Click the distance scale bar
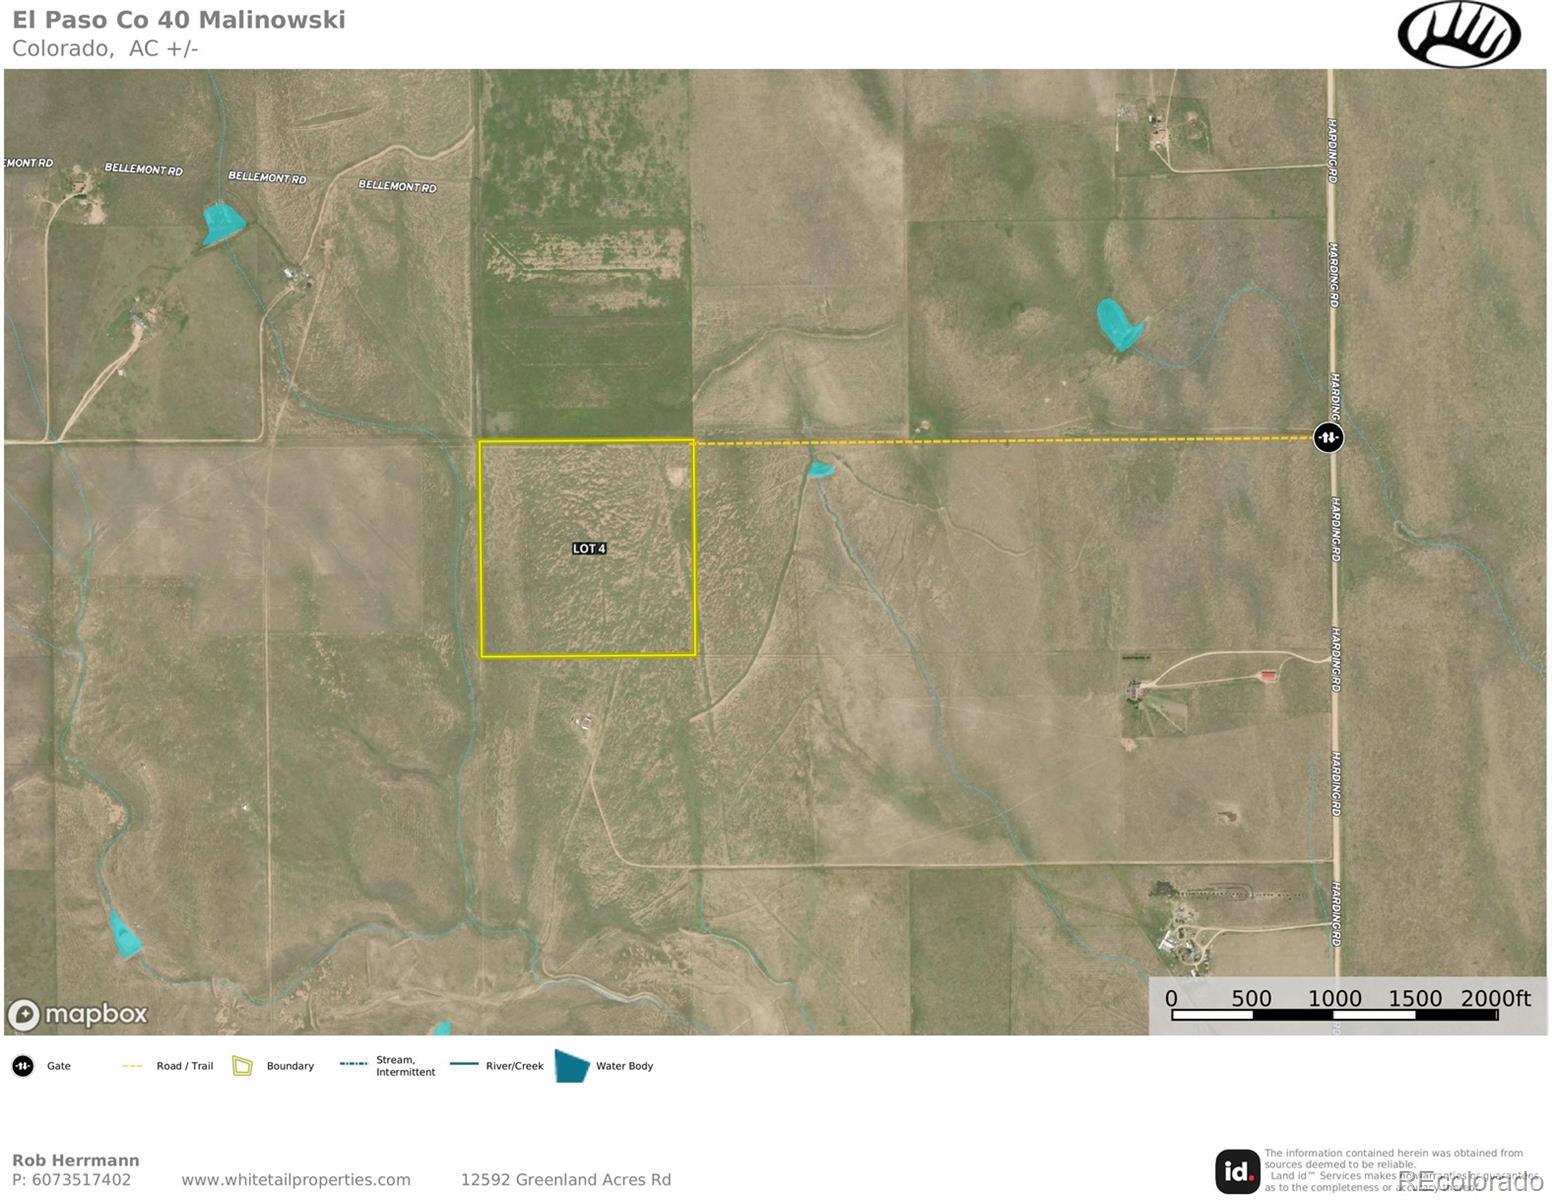The image size is (1552, 1200). tap(1334, 1014)
